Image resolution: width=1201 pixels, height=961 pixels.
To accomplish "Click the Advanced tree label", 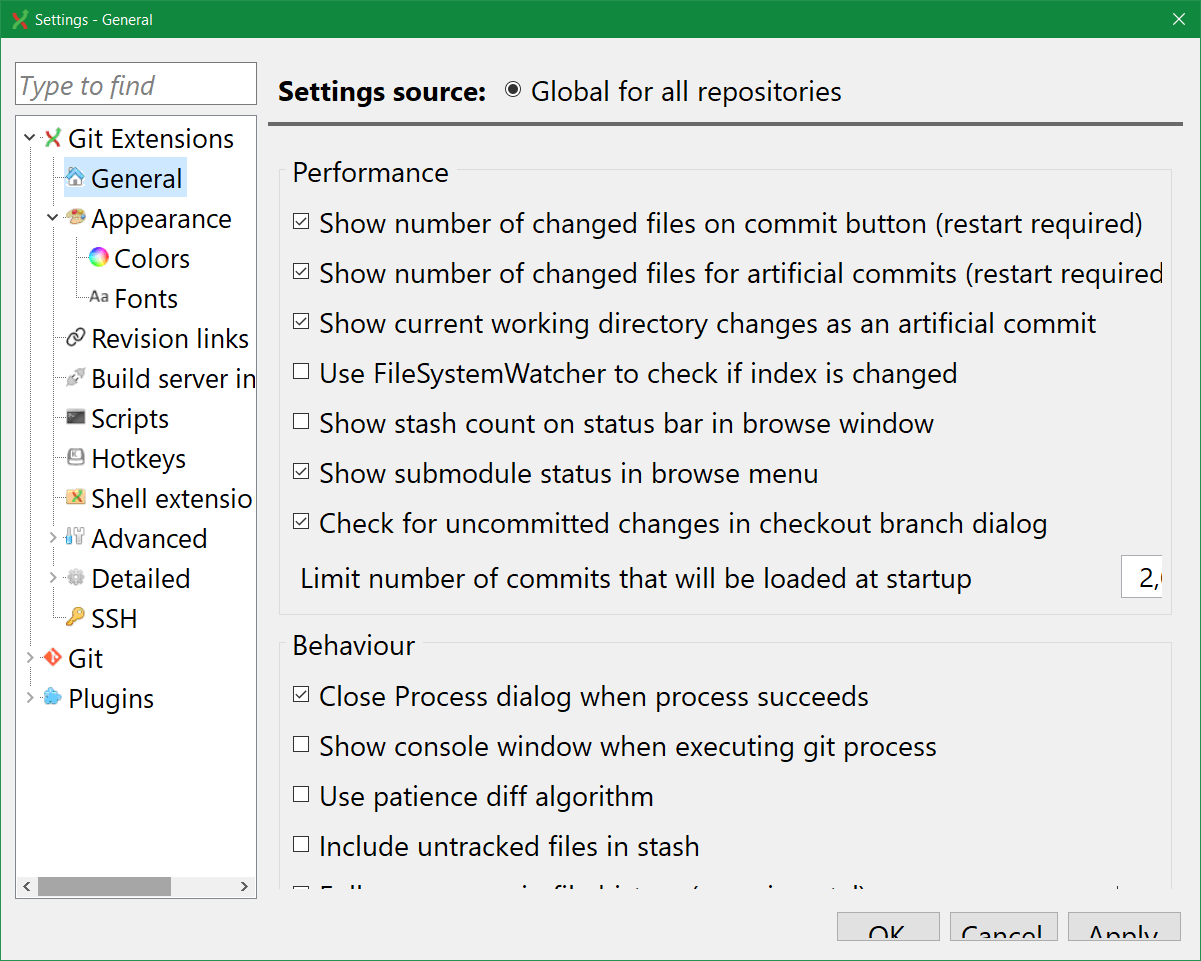I will point(149,539).
